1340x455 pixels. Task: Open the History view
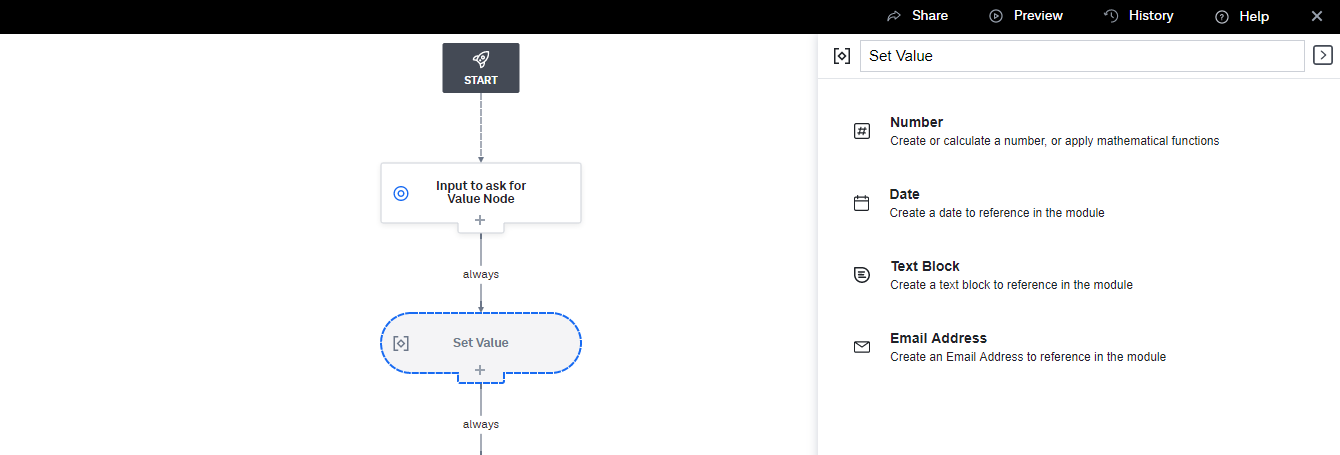[1138, 16]
